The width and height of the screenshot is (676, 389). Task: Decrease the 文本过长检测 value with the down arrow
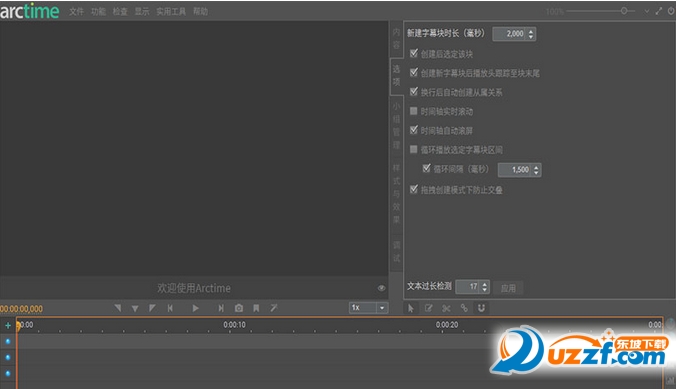pos(485,289)
